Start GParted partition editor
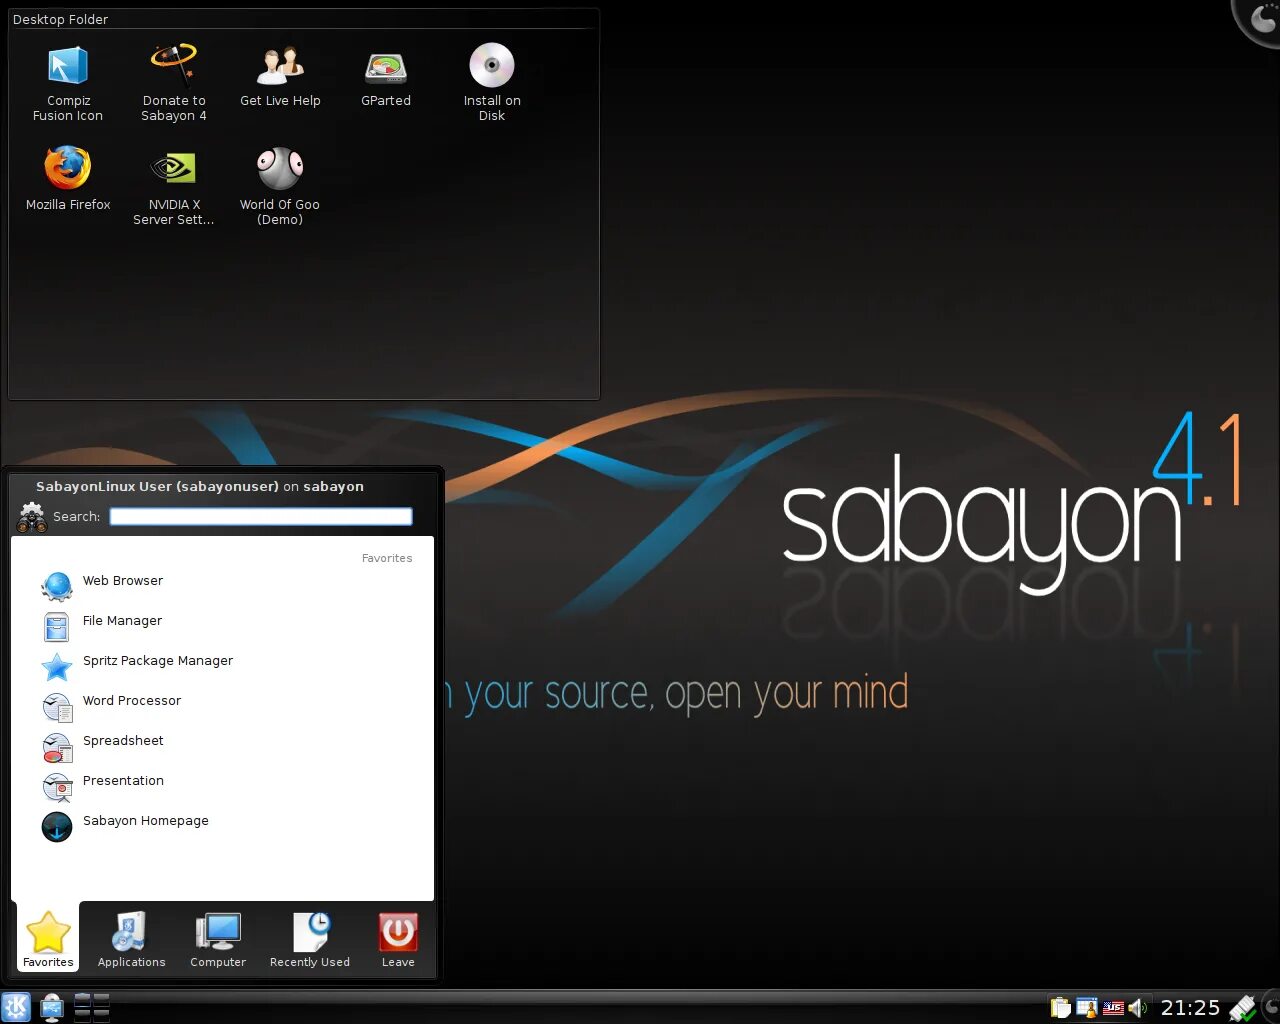This screenshot has width=1280, height=1024. (x=386, y=77)
